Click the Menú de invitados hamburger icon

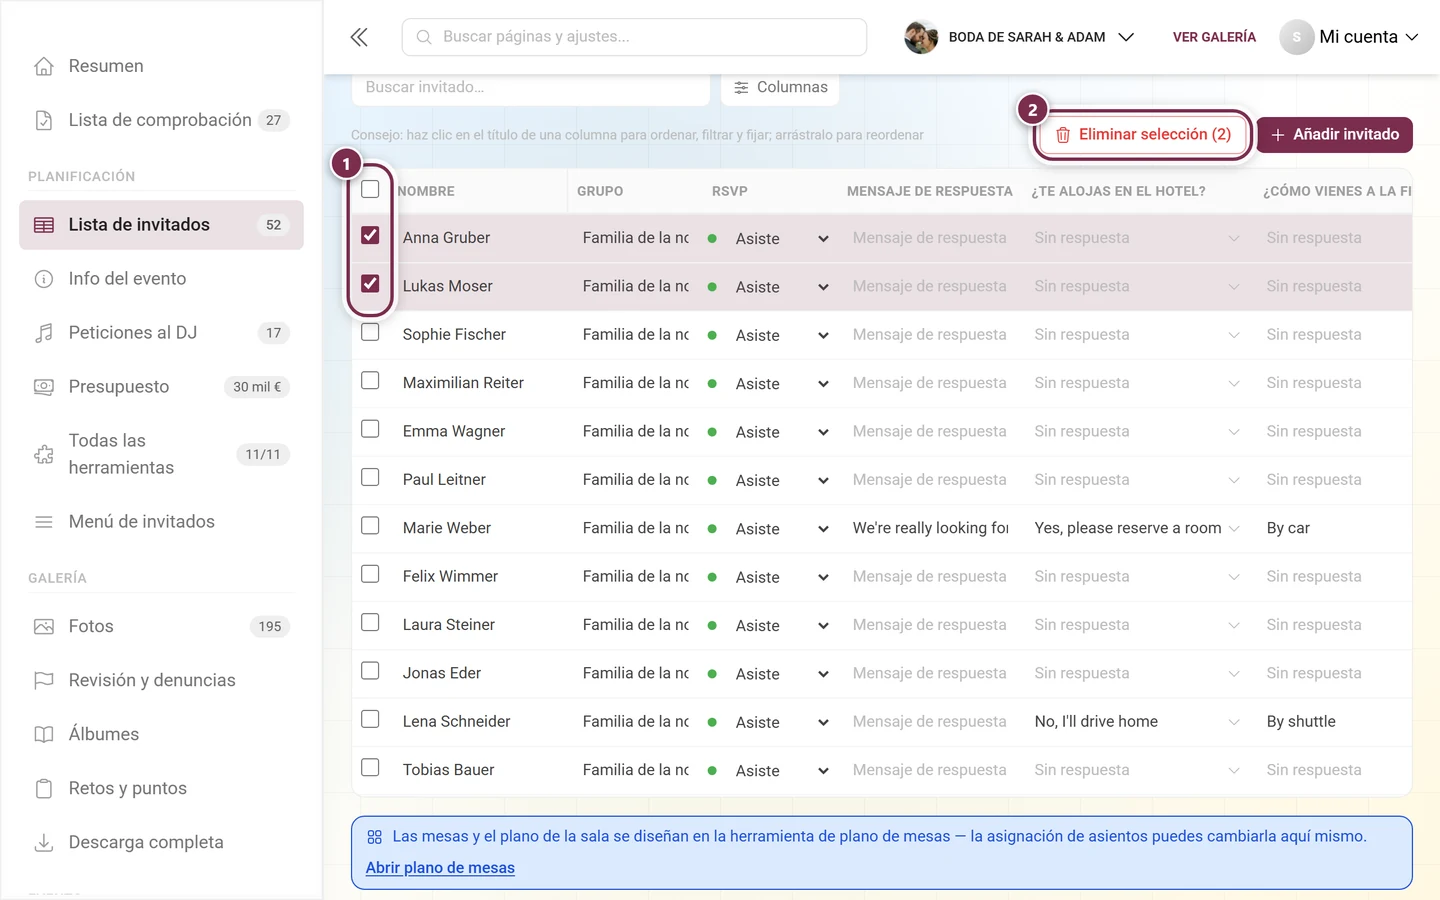(44, 522)
